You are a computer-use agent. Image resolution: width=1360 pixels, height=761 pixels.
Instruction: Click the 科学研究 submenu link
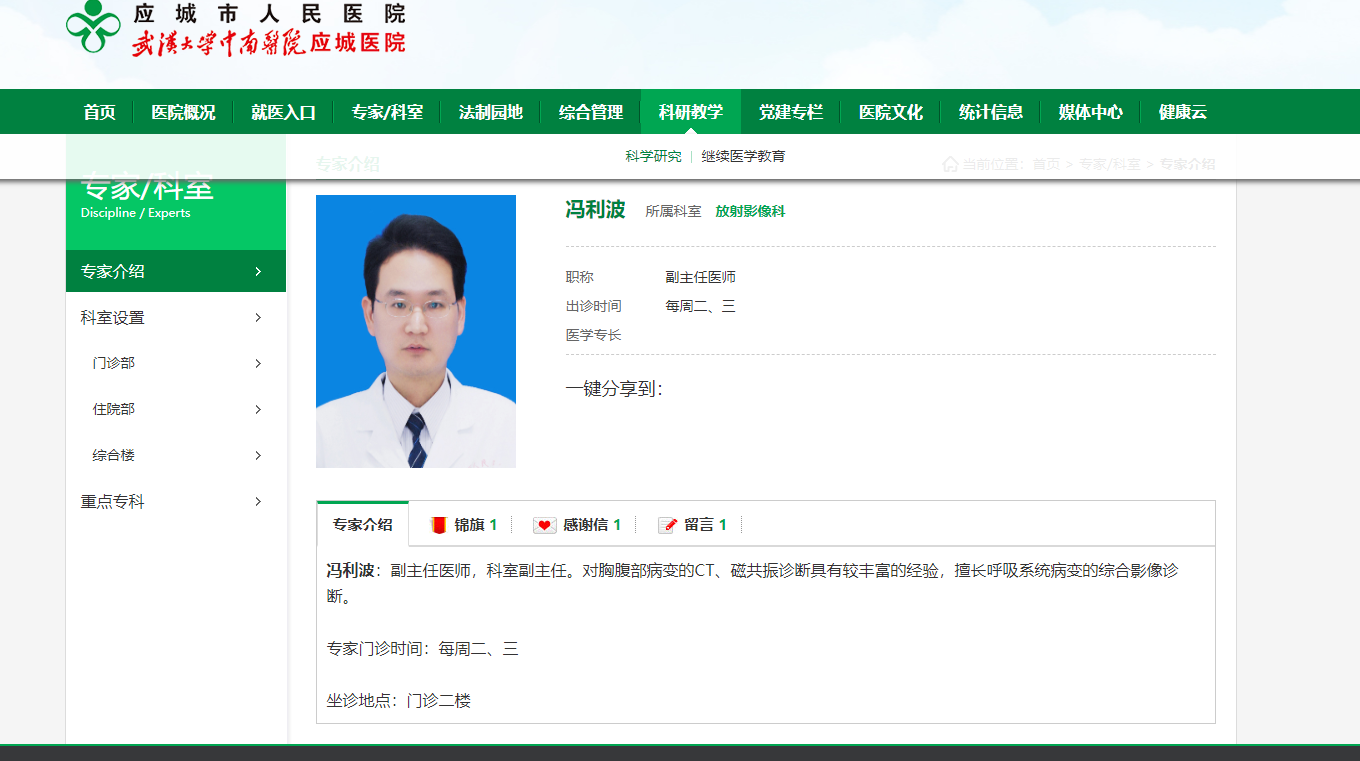[653, 156]
